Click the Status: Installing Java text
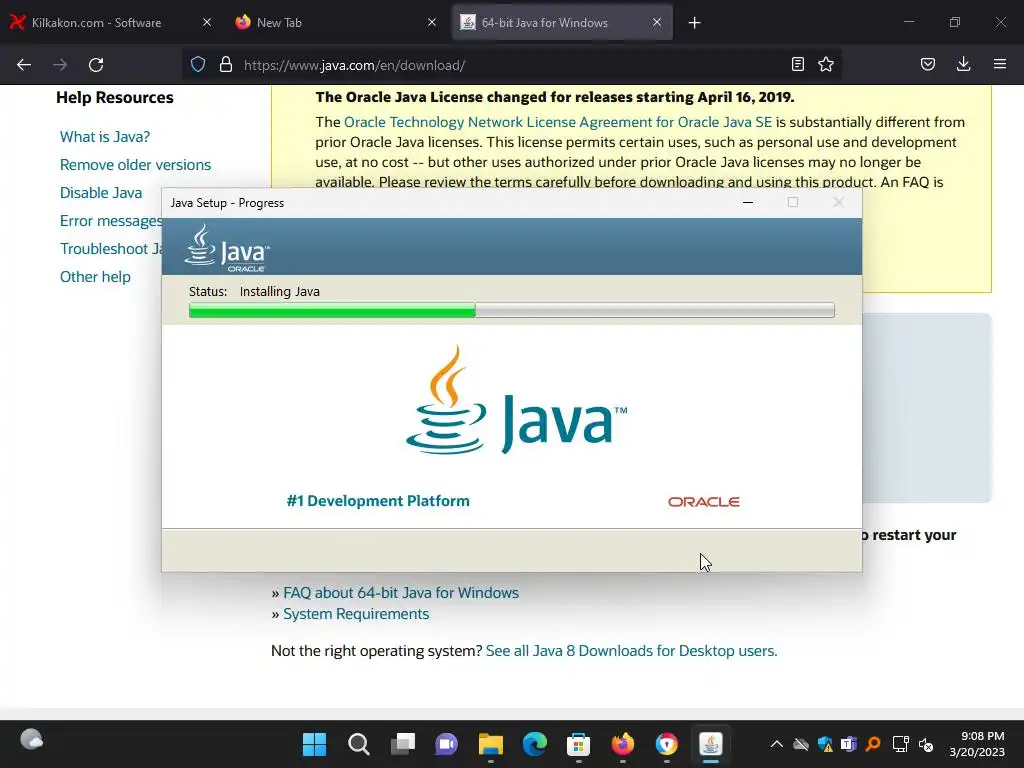The image size is (1024, 768). 254,291
